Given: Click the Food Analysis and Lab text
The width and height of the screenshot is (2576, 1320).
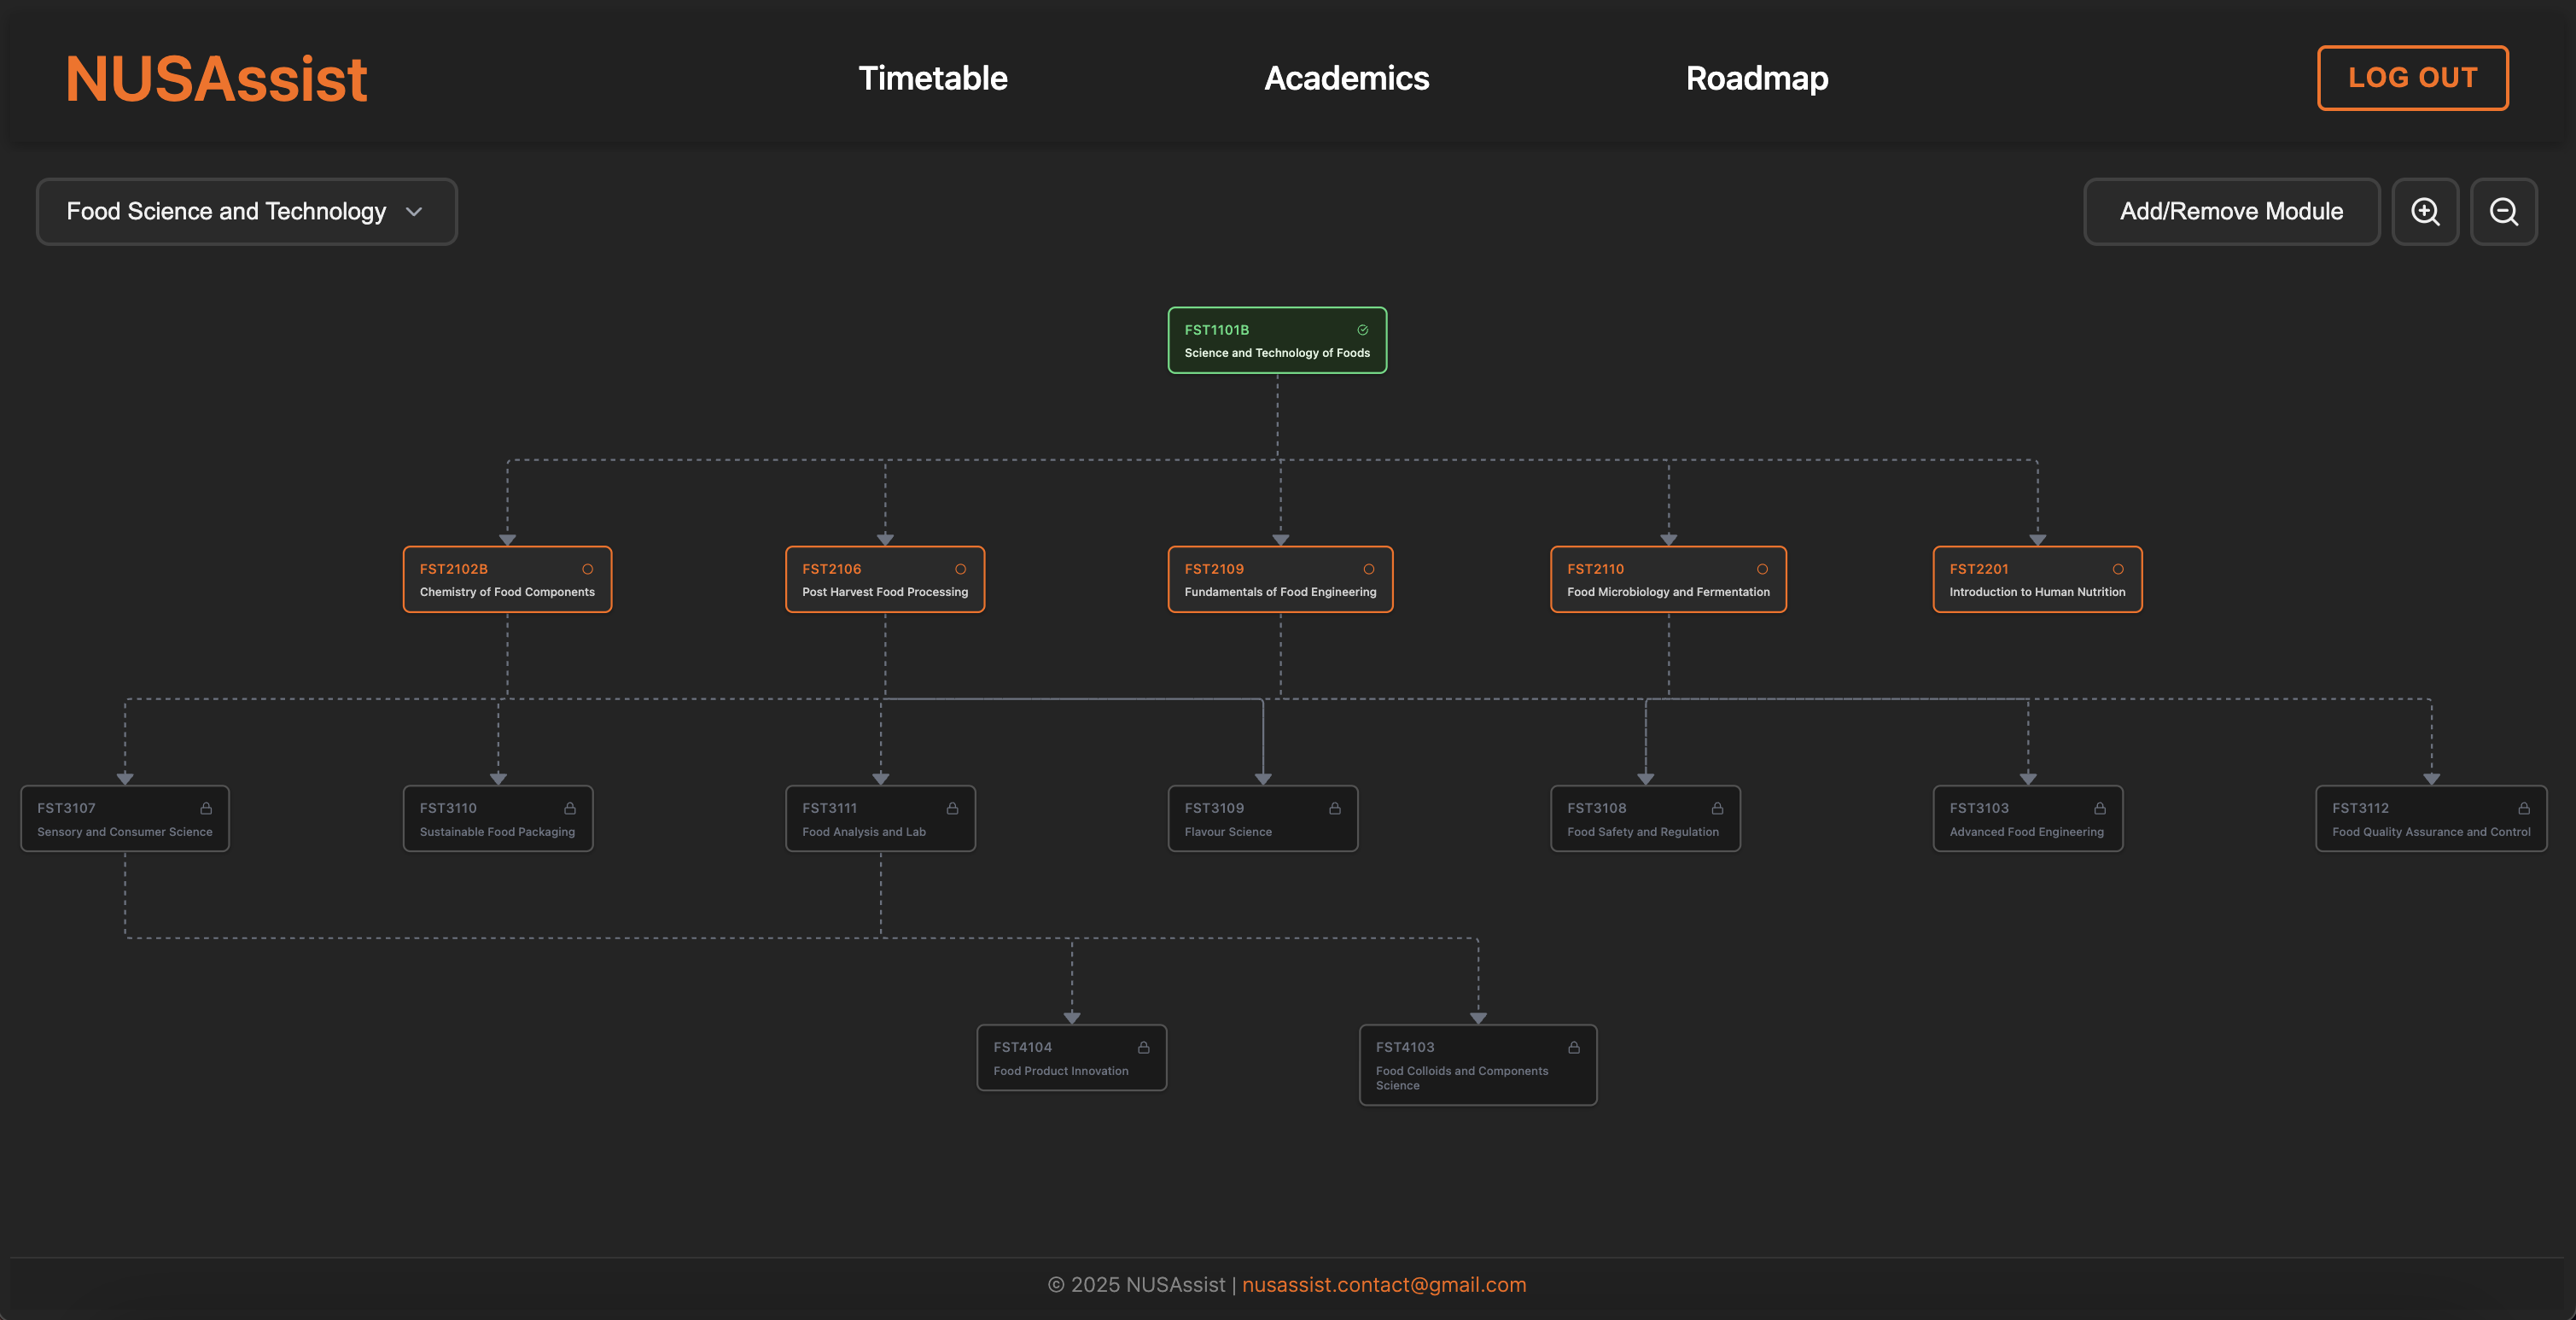Looking at the screenshot, I should [864, 832].
